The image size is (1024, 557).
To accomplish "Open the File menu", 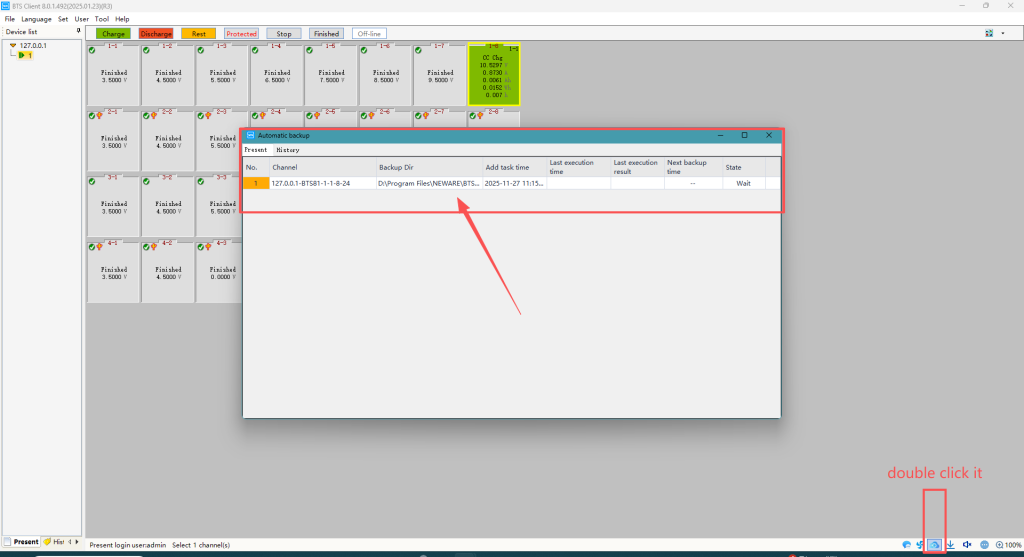I will [x=10, y=19].
